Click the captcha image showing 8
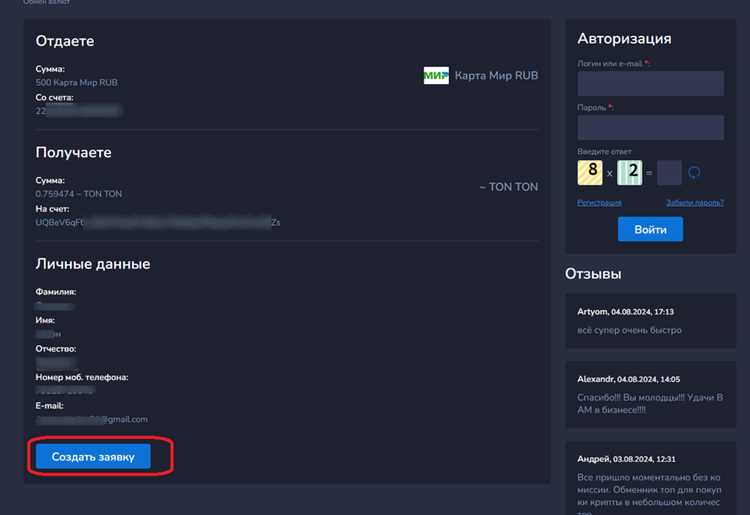The image size is (750, 515). pyautogui.click(x=590, y=172)
